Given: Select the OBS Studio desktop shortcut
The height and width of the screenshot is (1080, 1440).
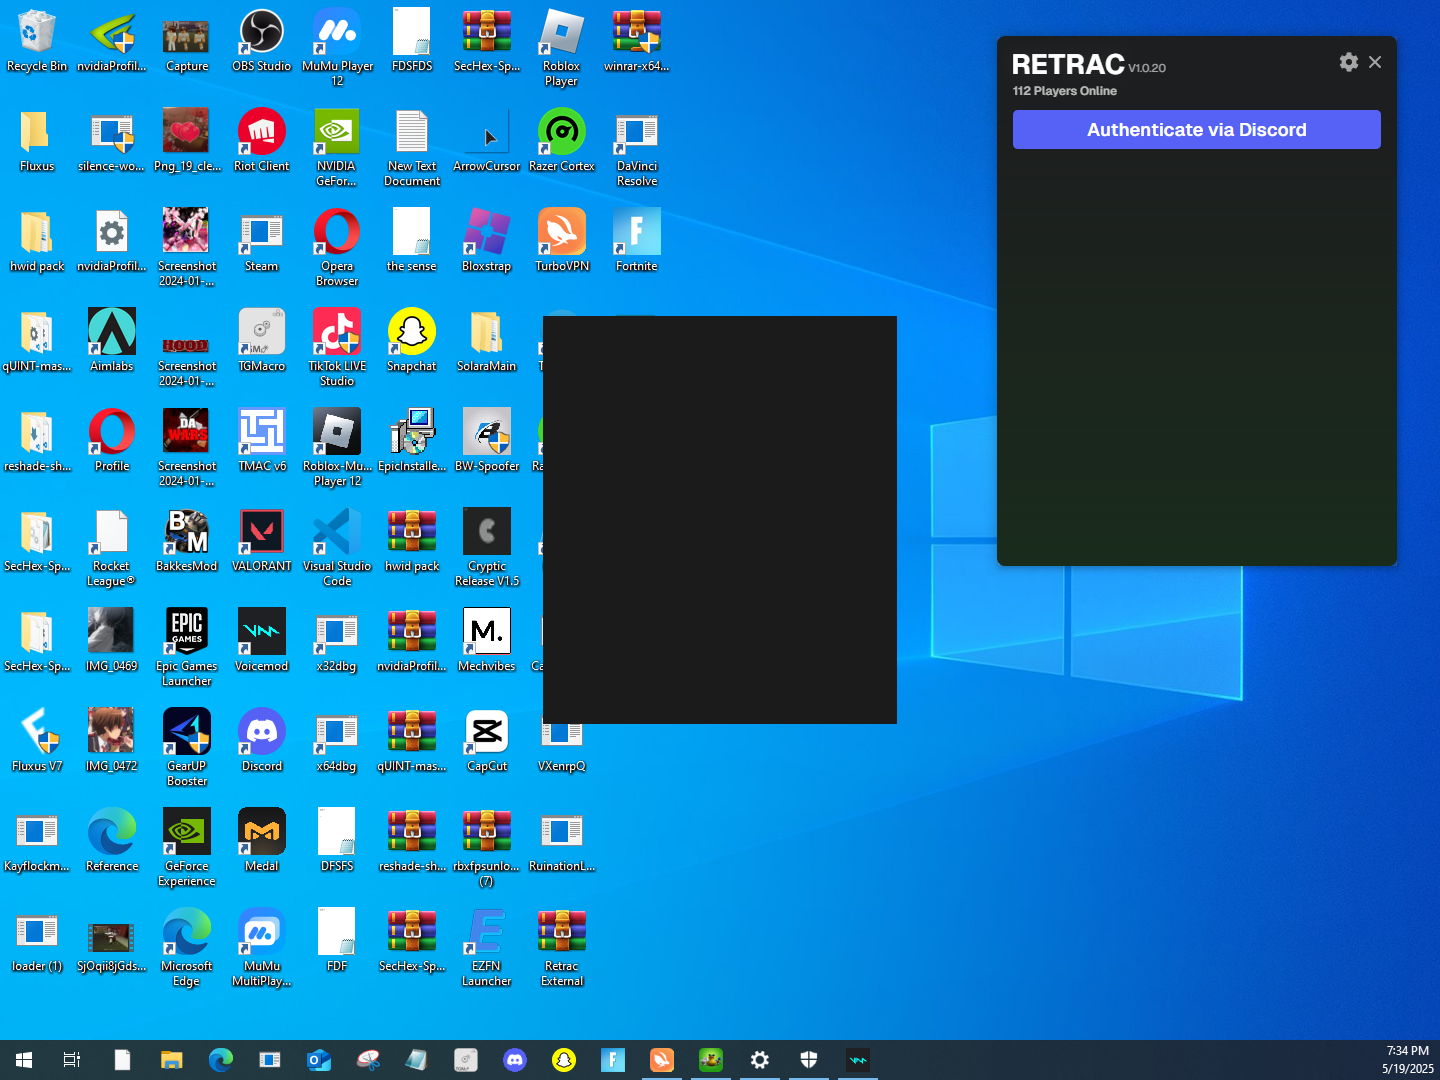Looking at the screenshot, I should pos(262,41).
